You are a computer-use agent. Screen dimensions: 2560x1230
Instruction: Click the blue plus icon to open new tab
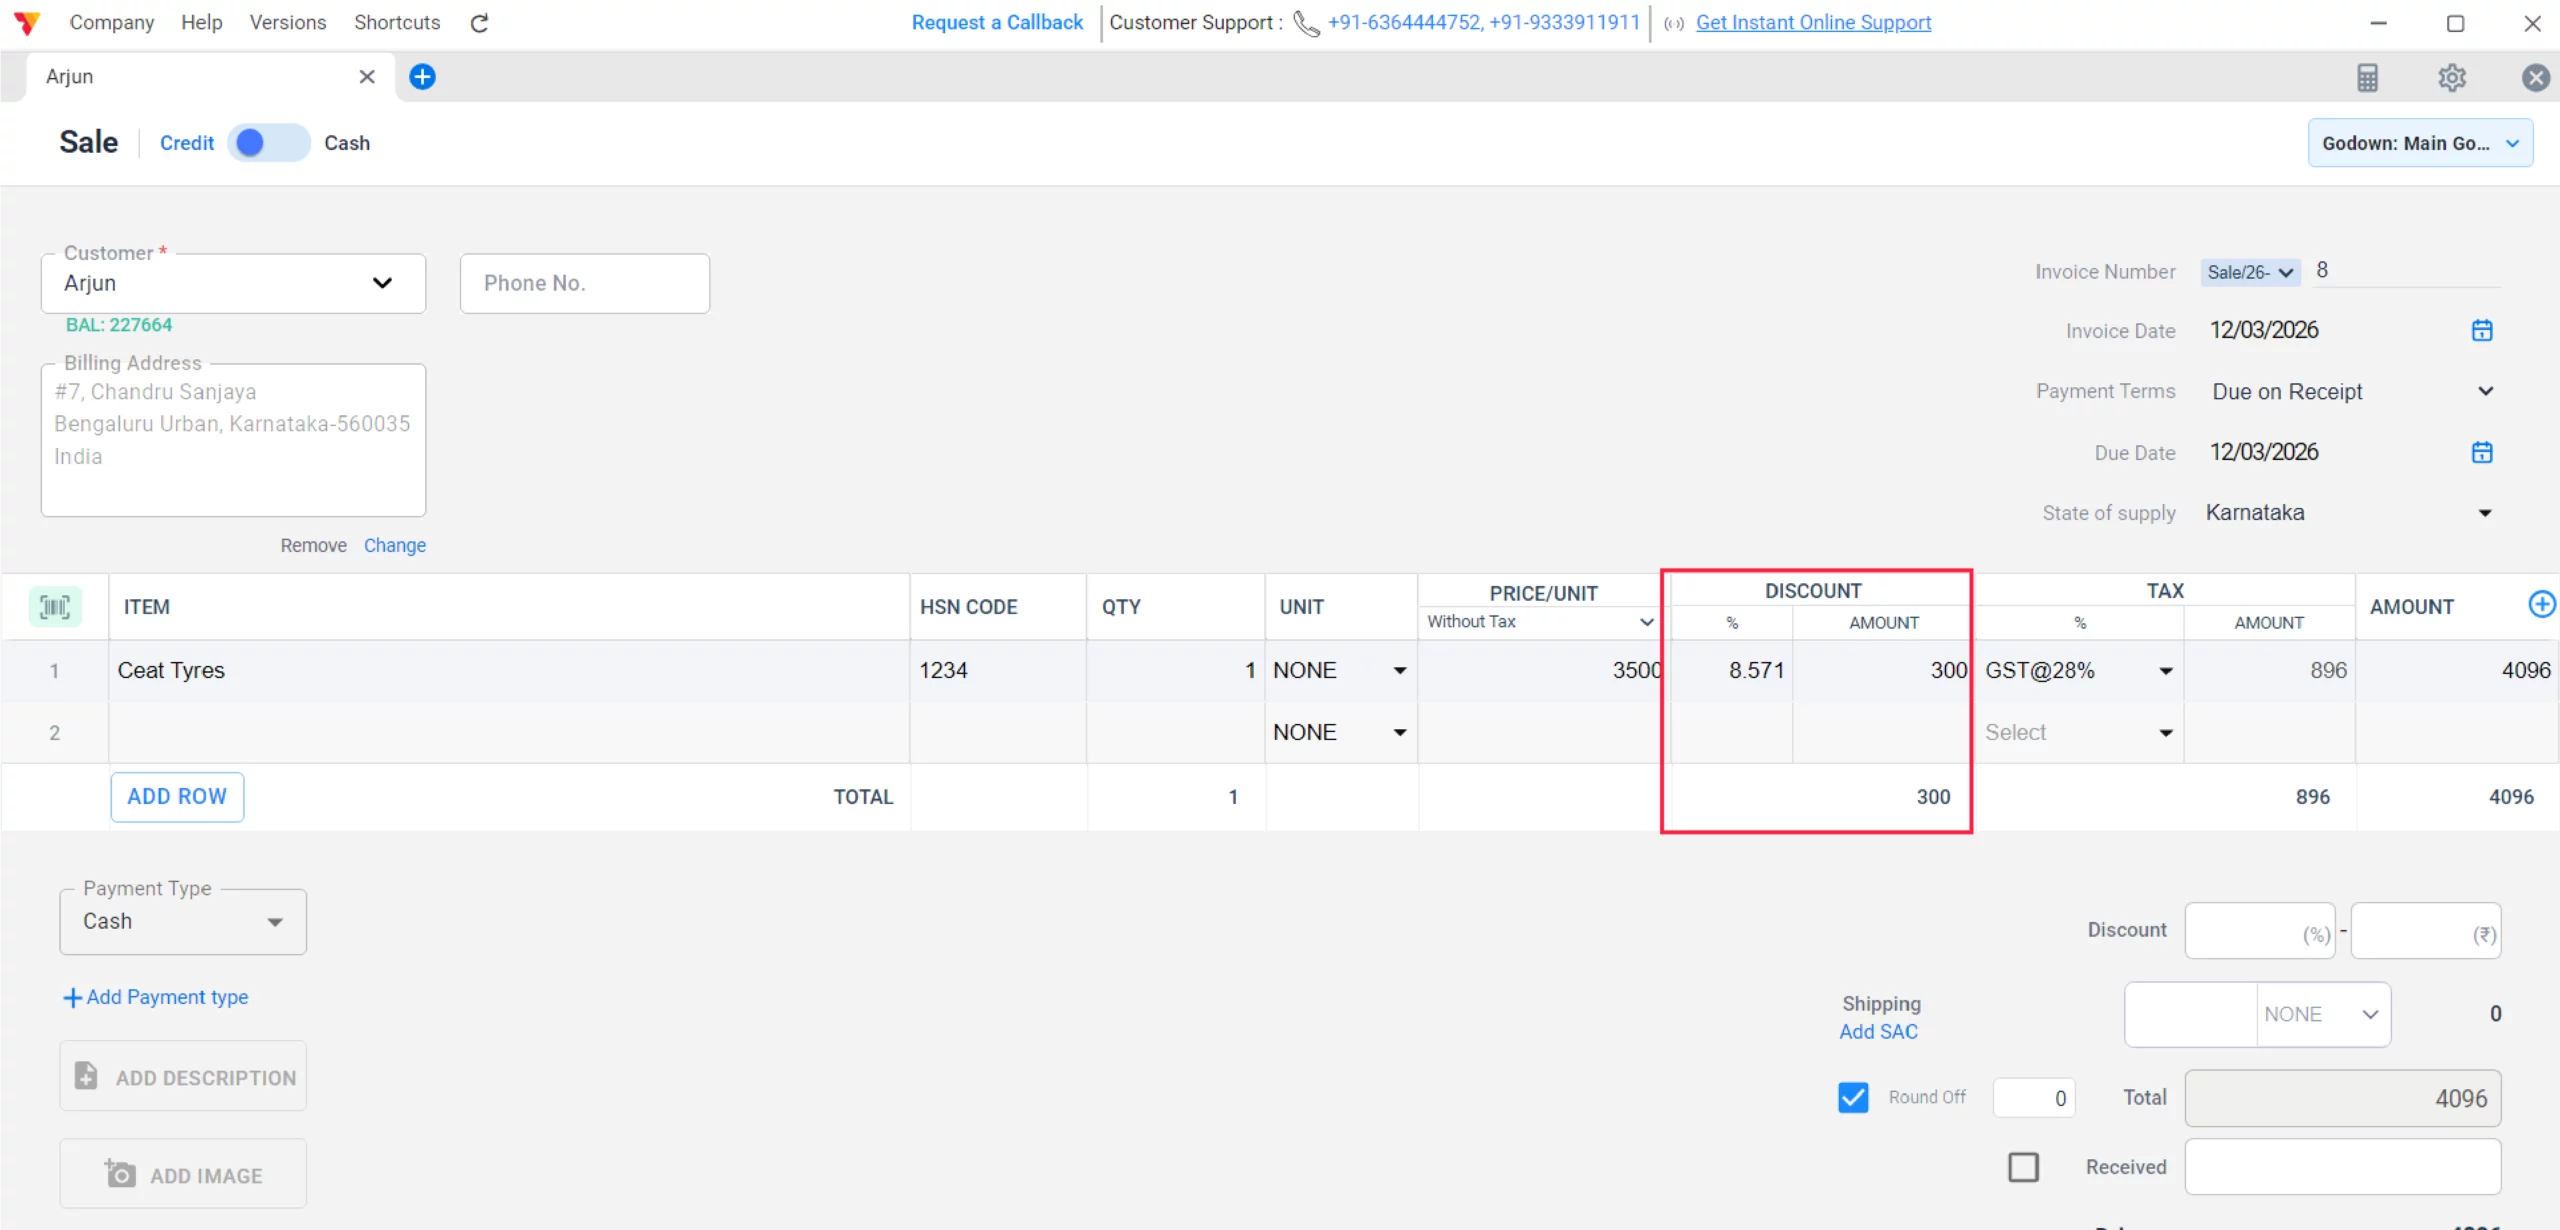[x=422, y=76]
